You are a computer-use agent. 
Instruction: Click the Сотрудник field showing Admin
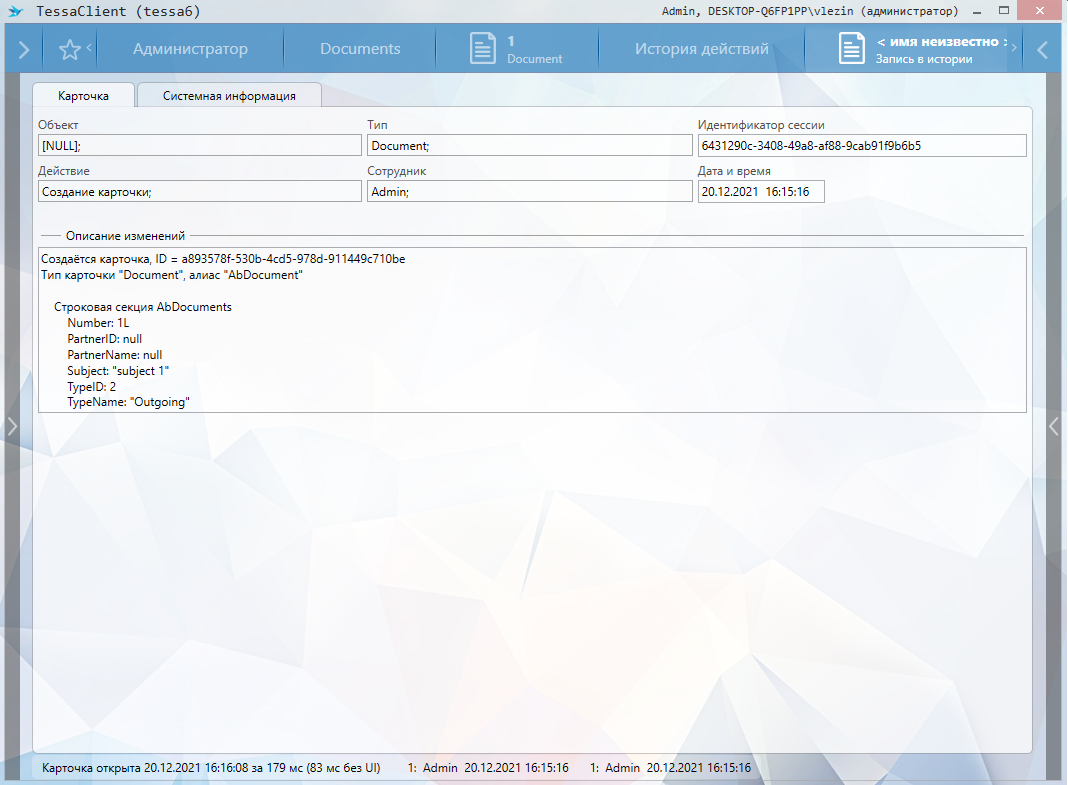pyautogui.click(x=528, y=191)
